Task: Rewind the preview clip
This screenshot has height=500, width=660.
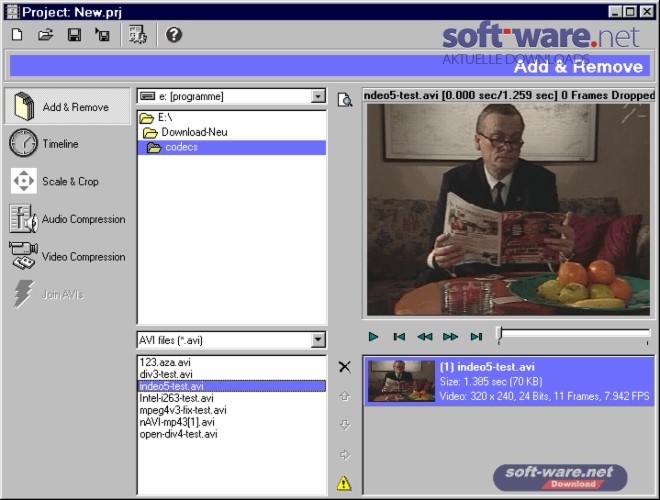Action: (x=425, y=337)
